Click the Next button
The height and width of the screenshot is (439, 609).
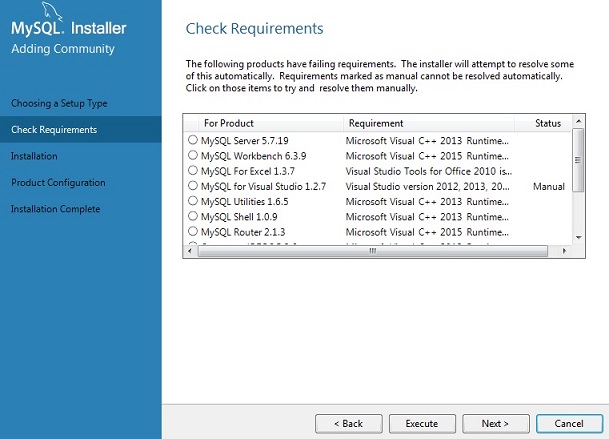point(496,423)
